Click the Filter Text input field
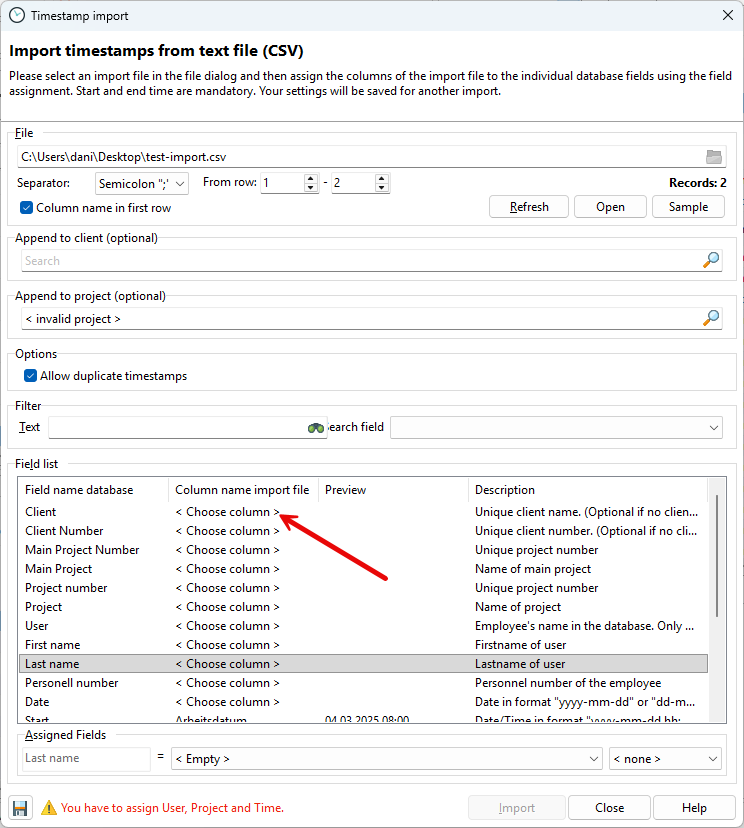Viewport: 744px width, 828px height. [x=176, y=428]
